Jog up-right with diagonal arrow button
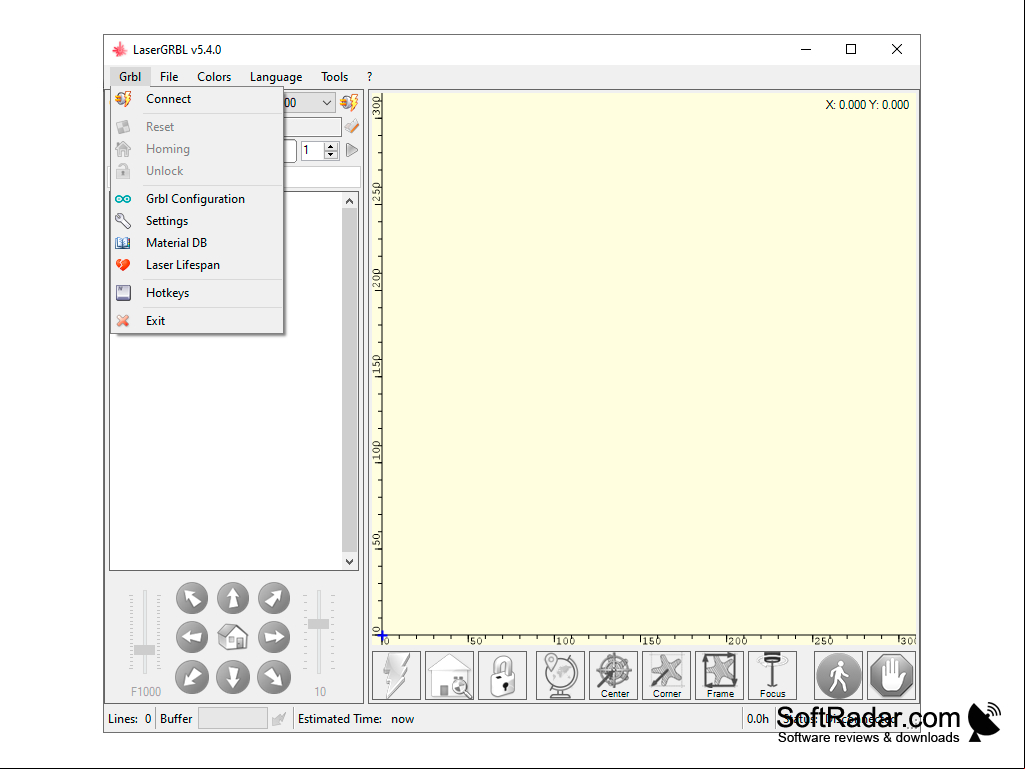The width and height of the screenshot is (1025, 769). click(274, 598)
